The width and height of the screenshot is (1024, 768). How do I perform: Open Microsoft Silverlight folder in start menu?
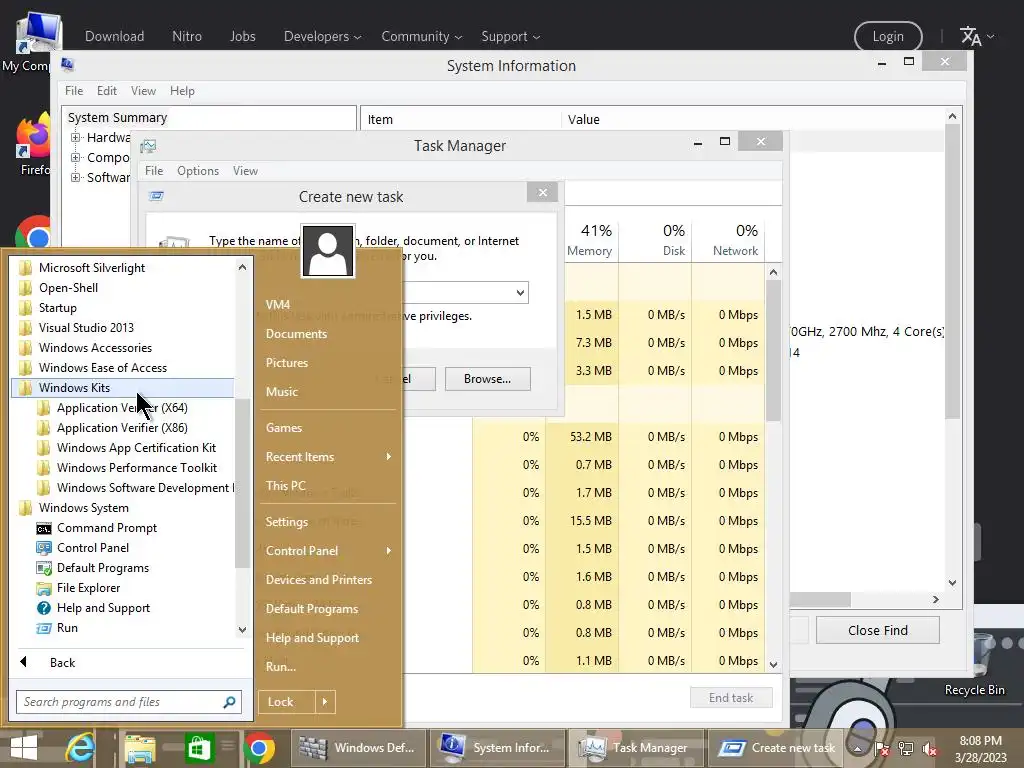(x=91, y=268)
